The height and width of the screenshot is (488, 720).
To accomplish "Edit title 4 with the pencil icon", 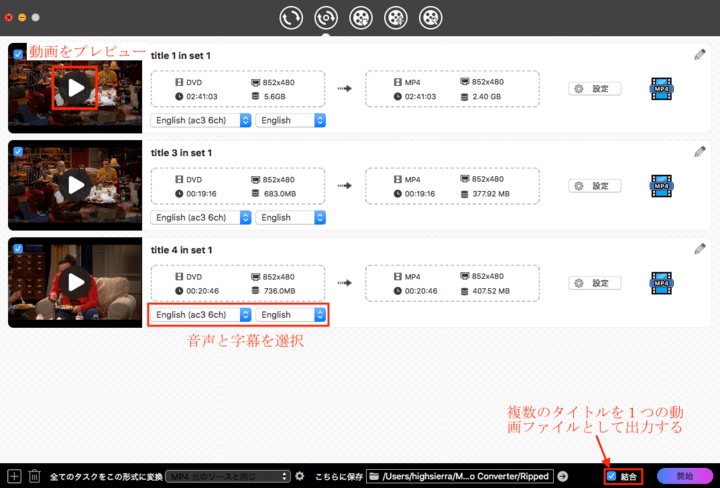I will [x=700, y=249].
